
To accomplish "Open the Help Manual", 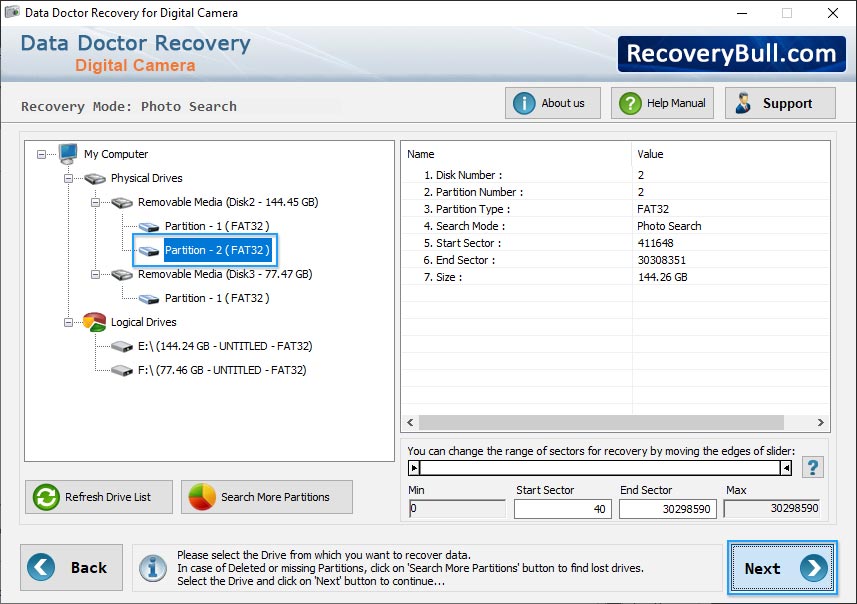I will coord(662,102).
